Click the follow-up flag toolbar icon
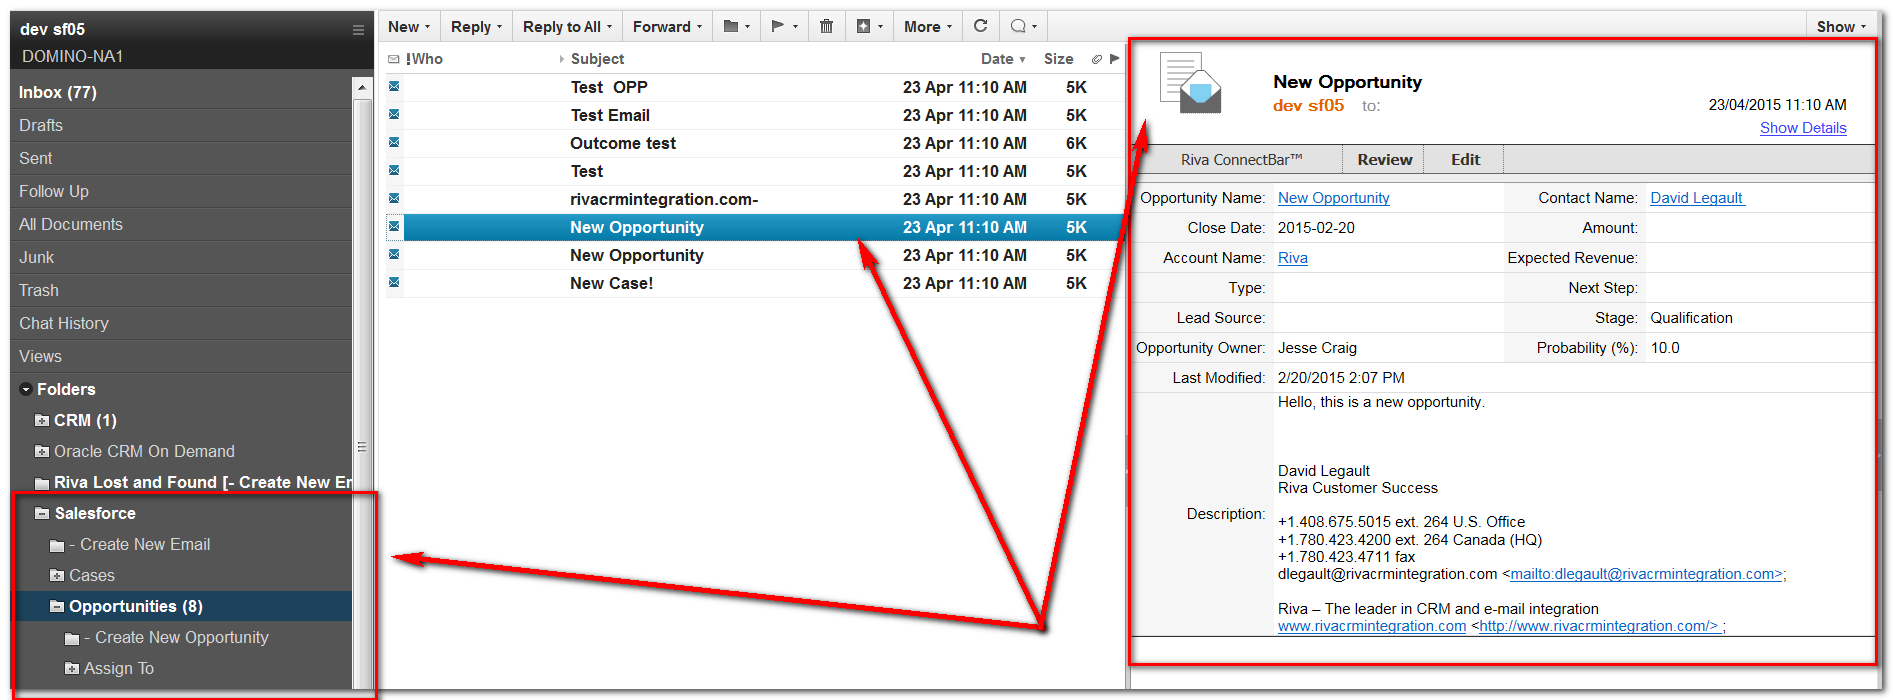 (784, 26)
